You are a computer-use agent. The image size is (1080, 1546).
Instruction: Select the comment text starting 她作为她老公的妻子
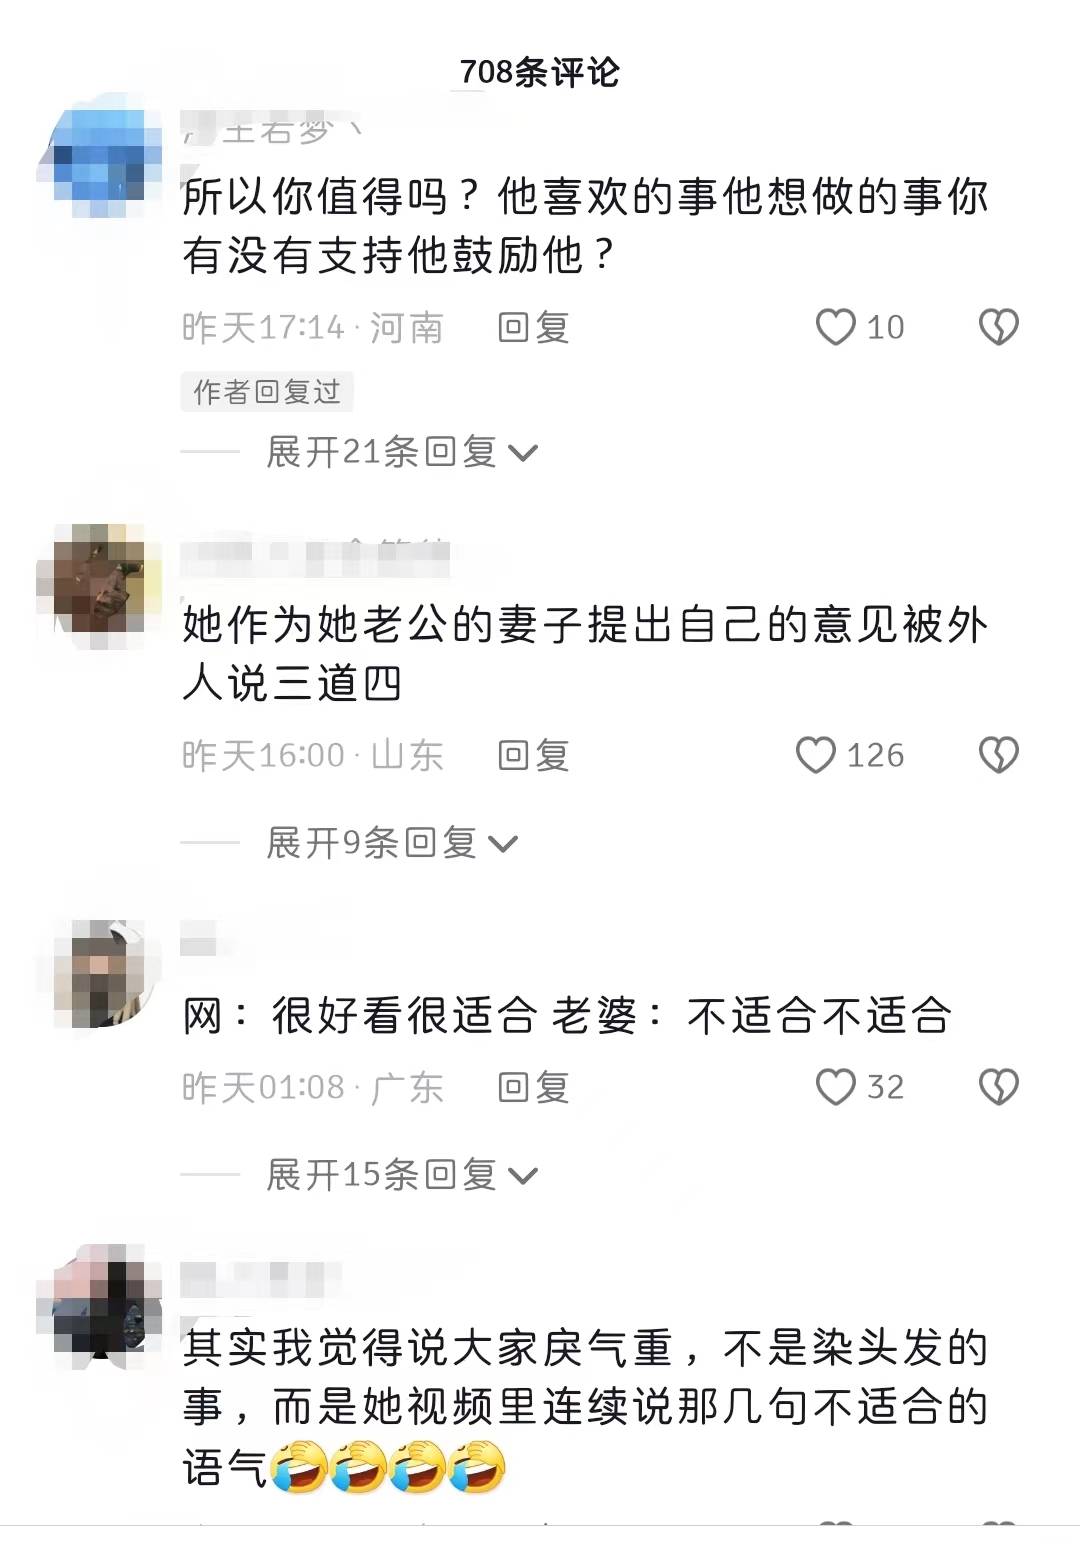point(585,654)
